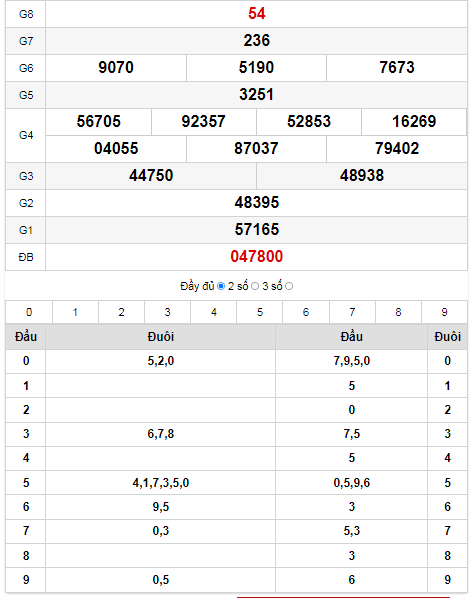Viewport: 471px width, 598px height.
Task: Choose digit filter 8 in number strip
Action: 398,312
